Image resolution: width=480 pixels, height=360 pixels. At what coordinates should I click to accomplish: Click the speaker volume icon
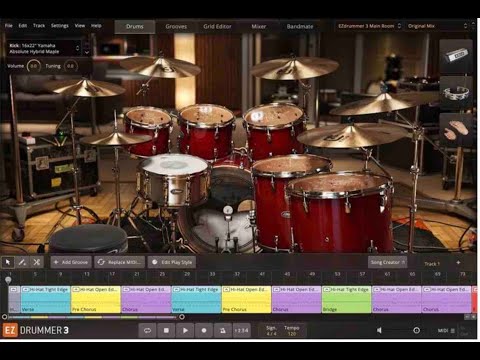click(379, 330)
